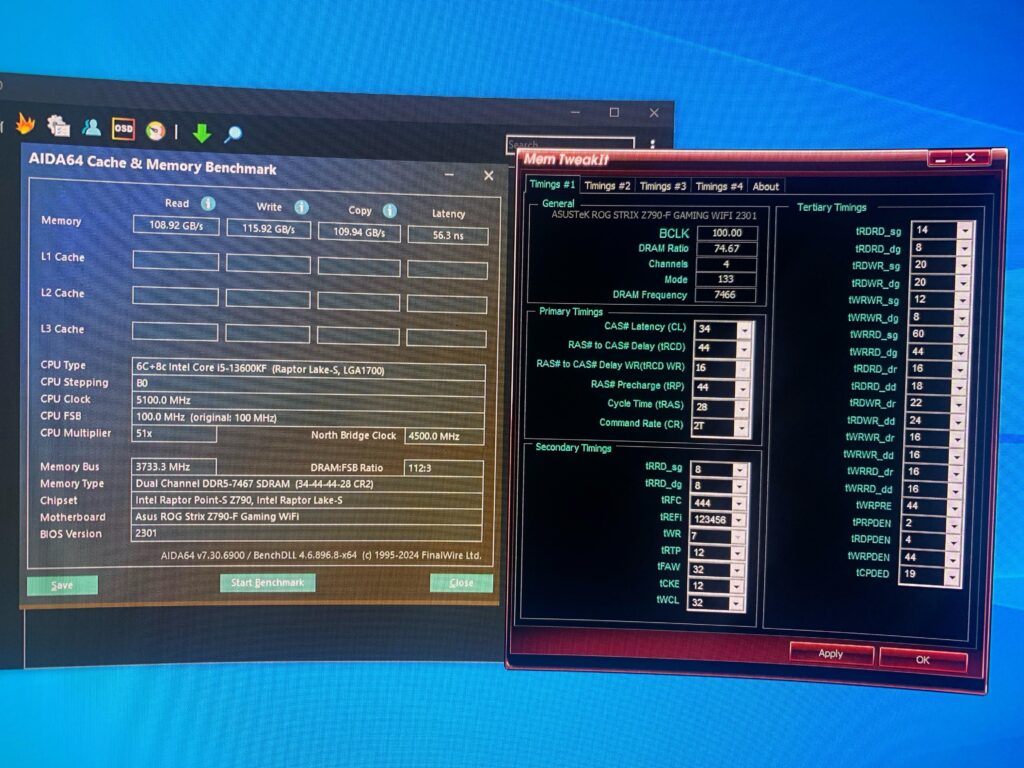Image resolution: width=1024 pixels, height=768 pixels.
Task: Open tRDWR_sg dropdown
Action: (x=964, y=266)
